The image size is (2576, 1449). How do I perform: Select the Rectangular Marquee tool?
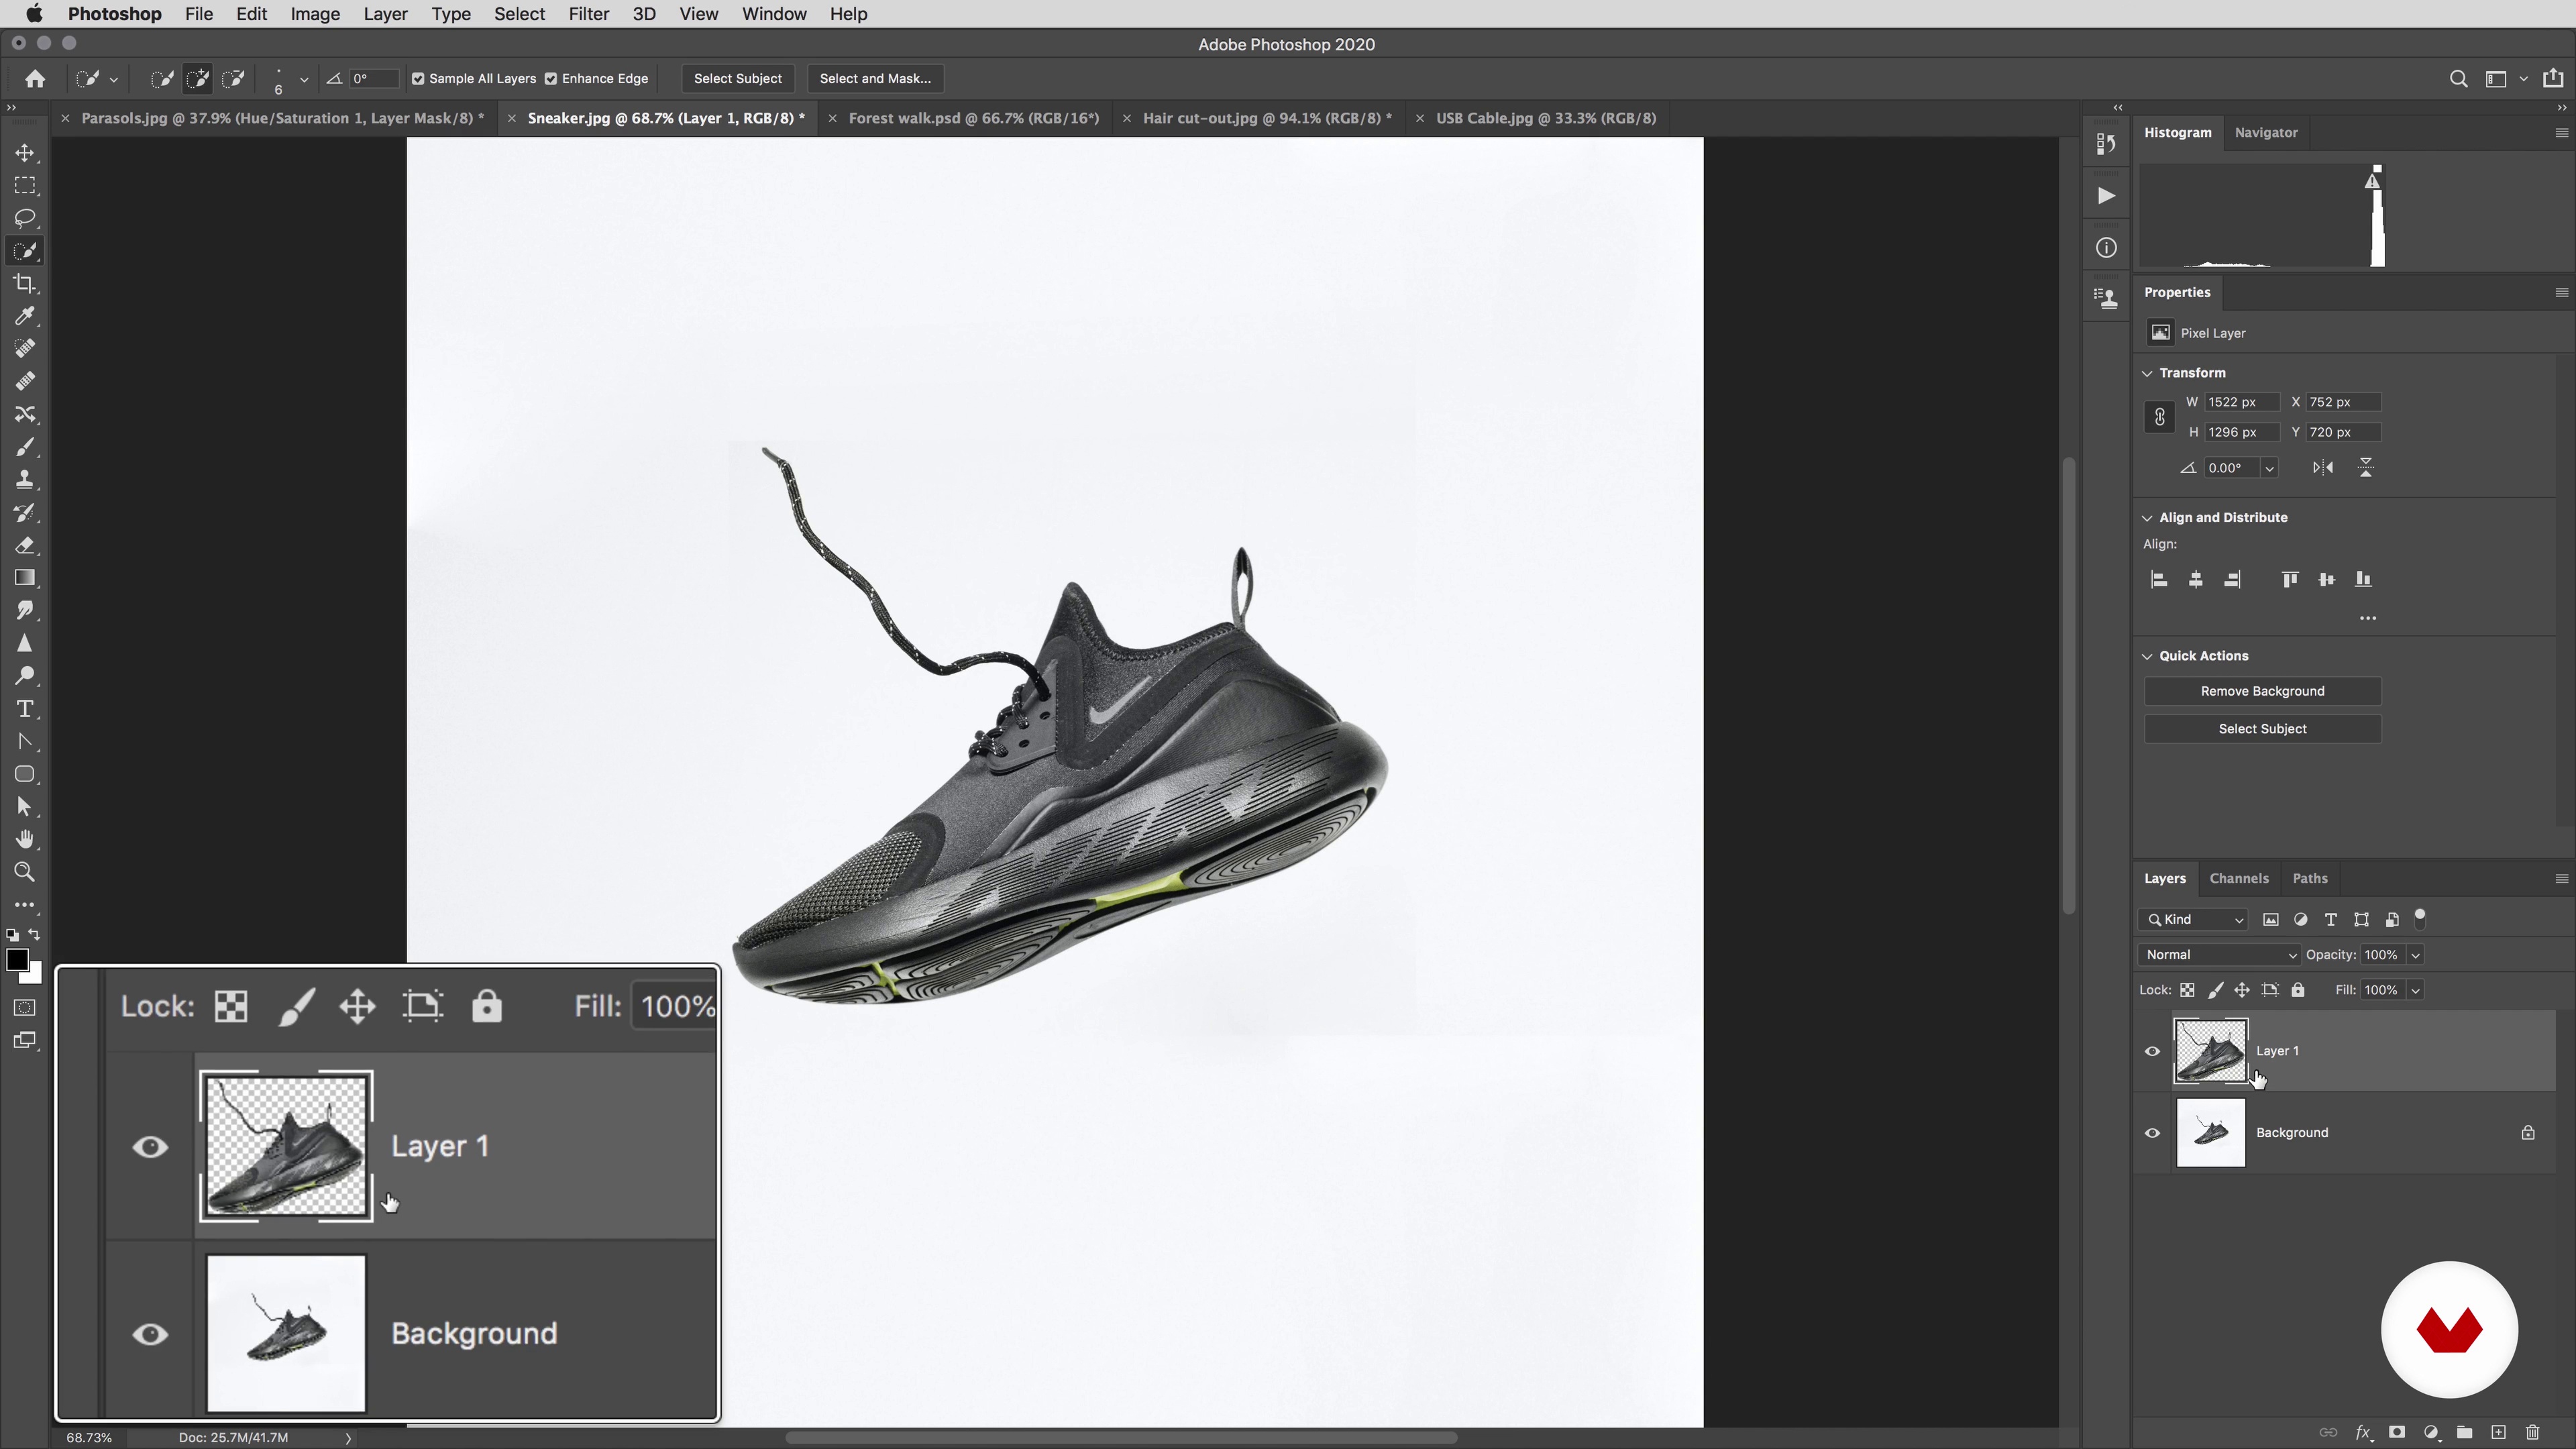(x=25, y=186)
